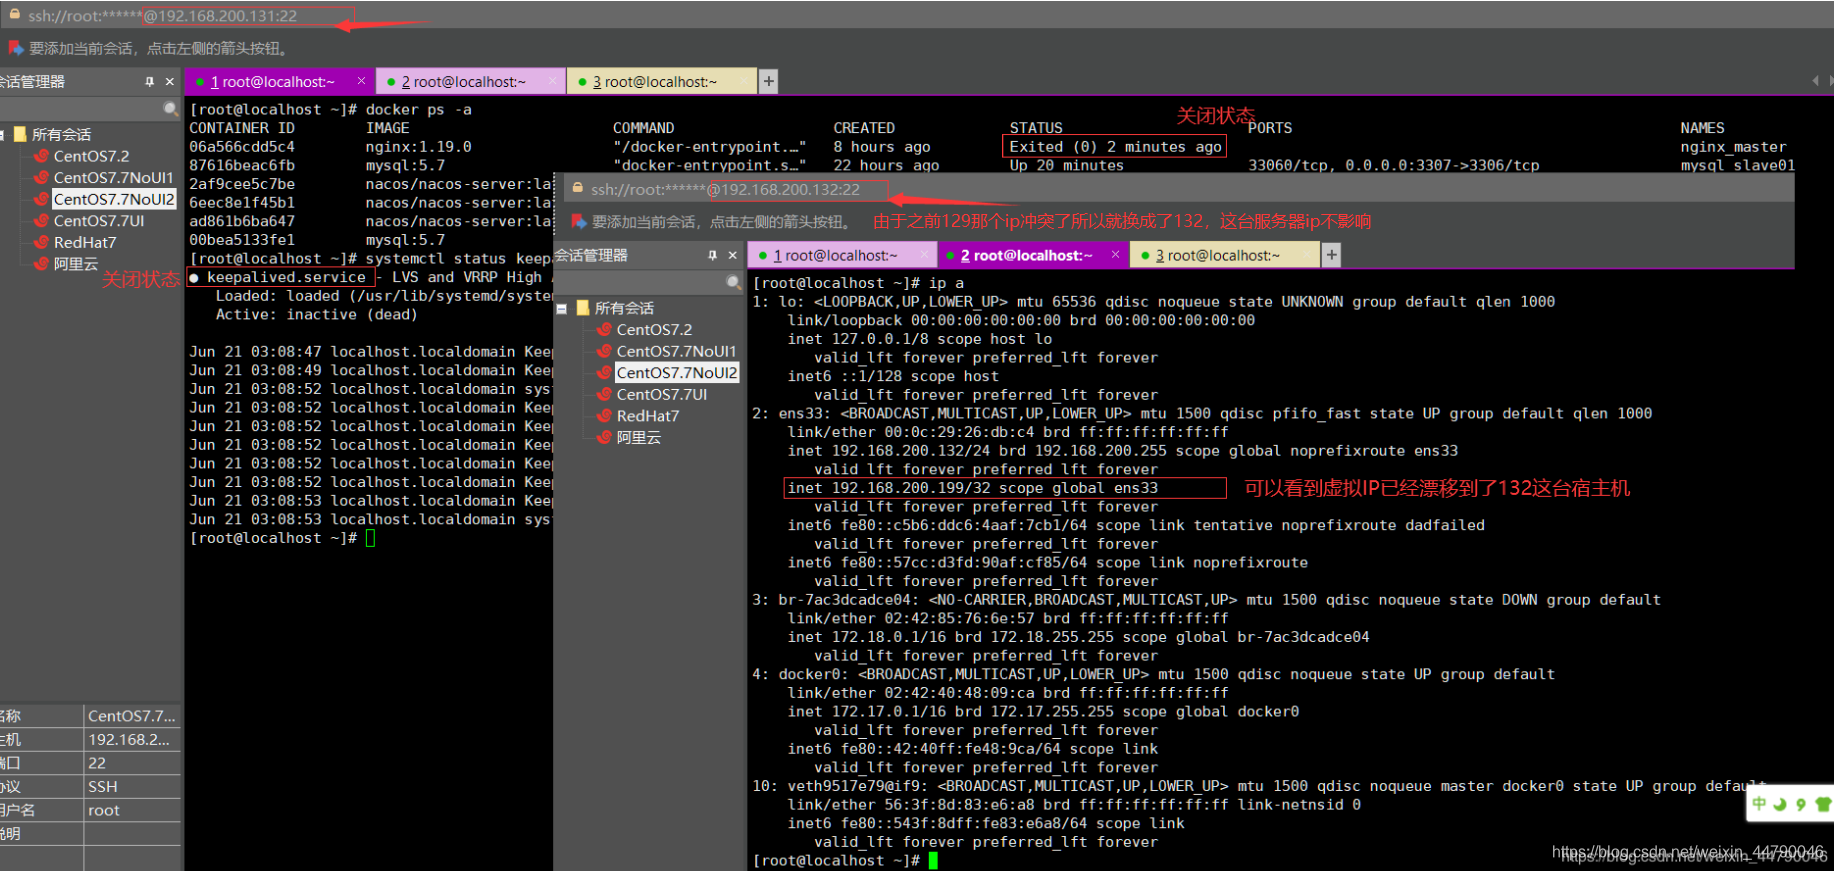This screenshot has width=1834, height=871.
Task: Open 阿里云 session in the 132 window tree
Action: [639, 438]
